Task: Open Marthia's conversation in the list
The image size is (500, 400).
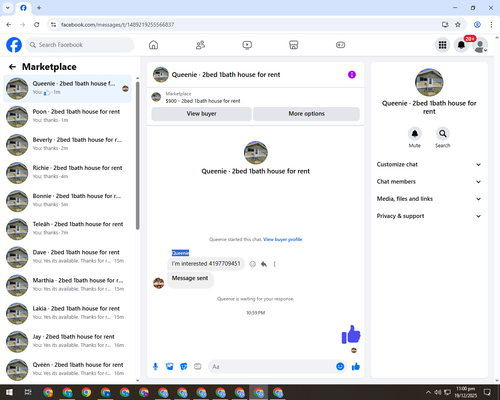Action: click(68, 285)
